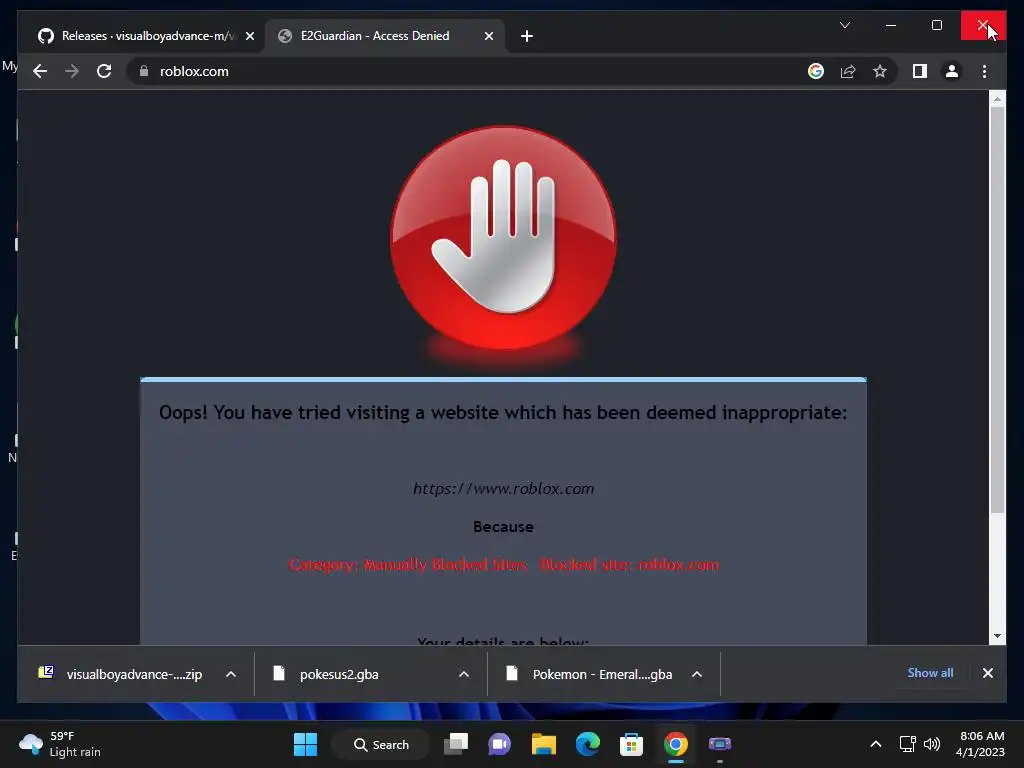Open the VisualBoyAdvance emulator taskbar icon
The width and height of the screenshot is (1024, 768).
tap(720, 744)
